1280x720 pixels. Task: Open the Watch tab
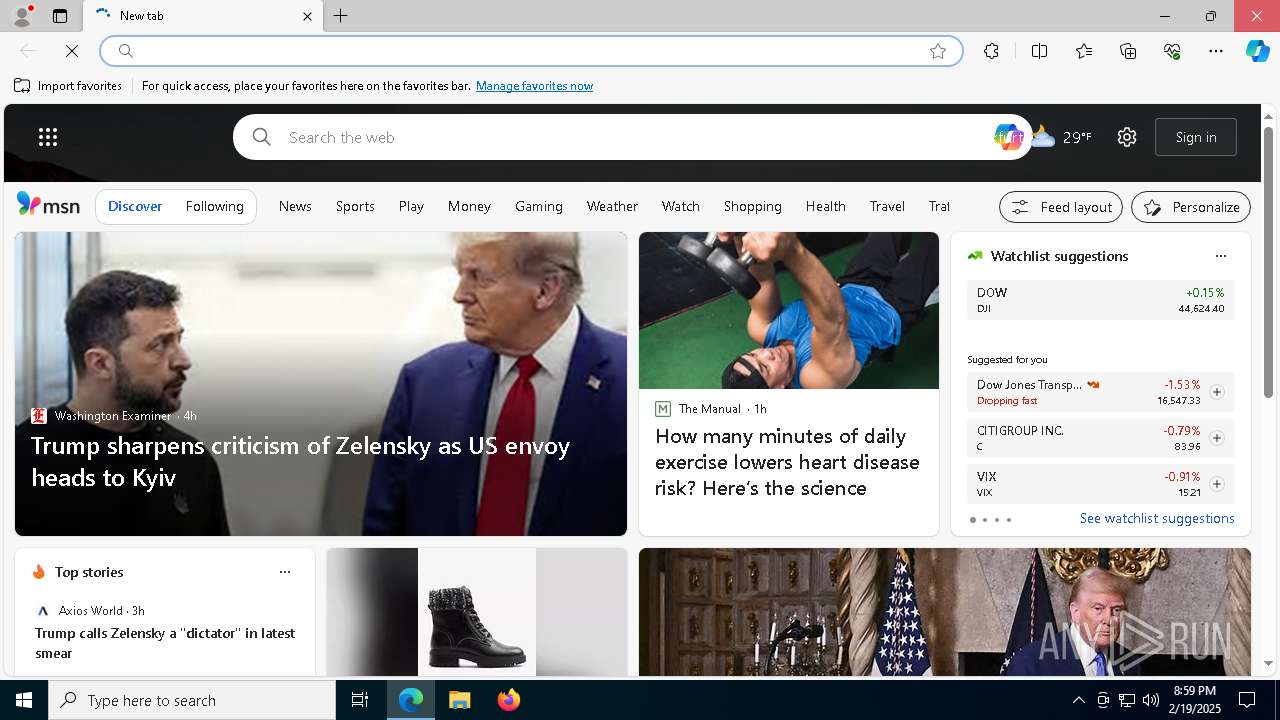[680, 206]
